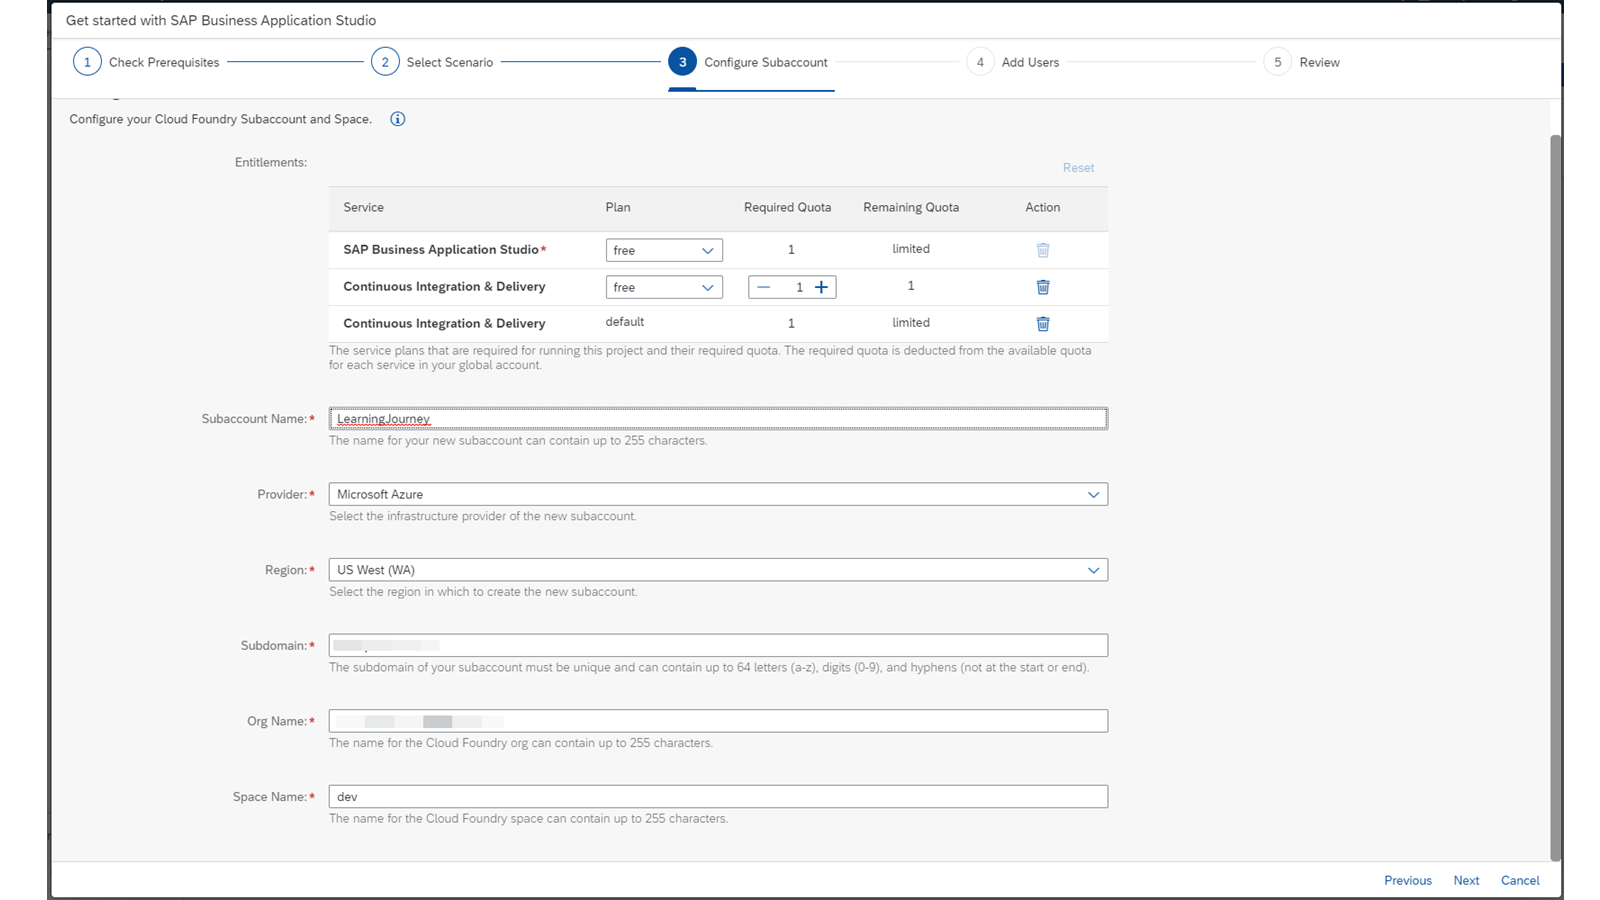Click into the Org Name input field
The image size is (1600, 900).
718,721
